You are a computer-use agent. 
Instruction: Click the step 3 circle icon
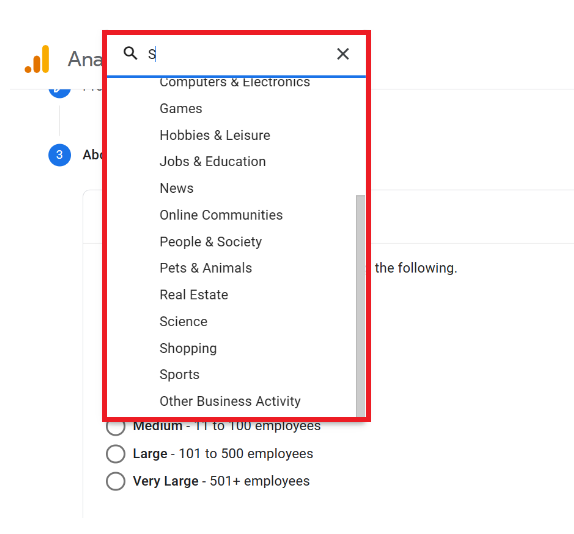pyautogui.click(x=59, y=155)
